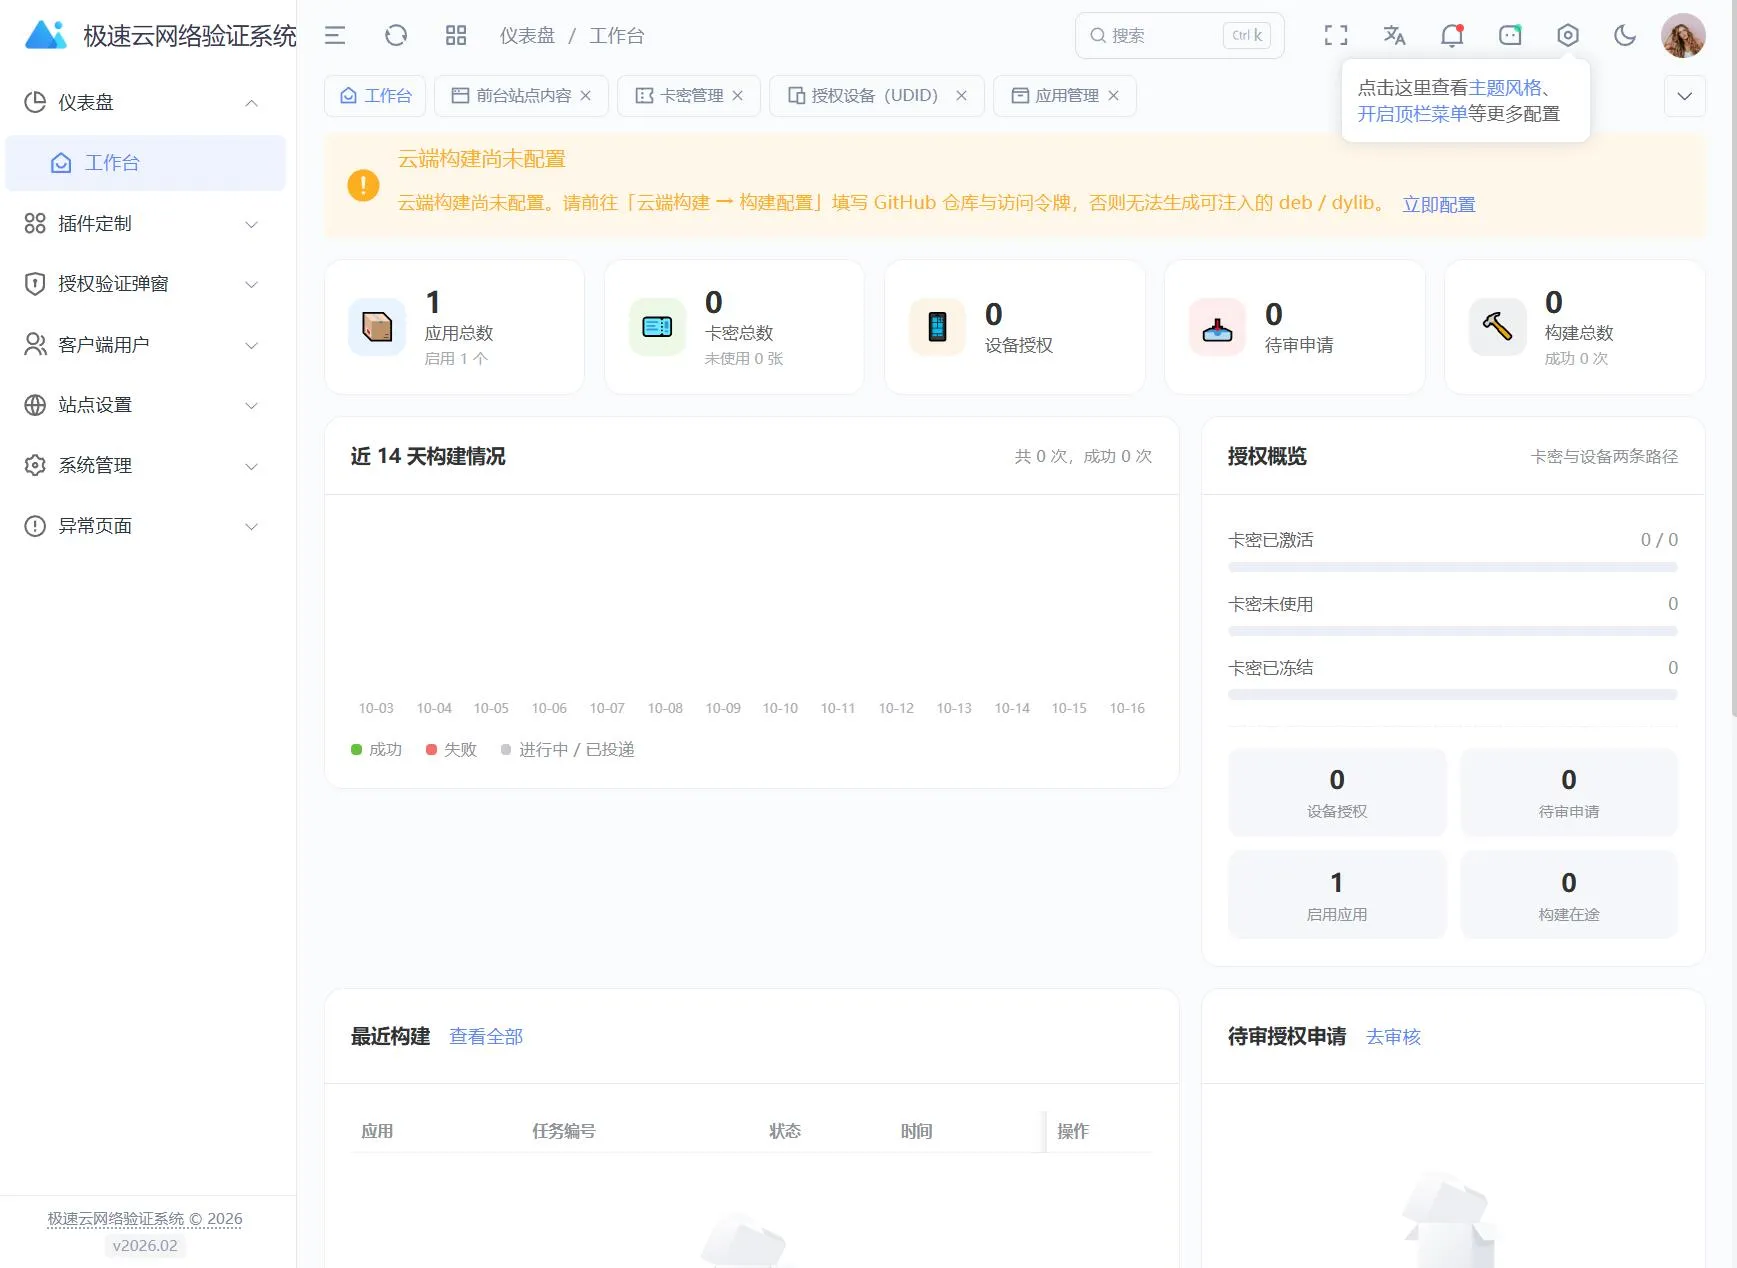The height and width of the screenshot is (1268, 1737).
Task: Click 查看全部 next to 最近构建
Action: coord(486,1037)
